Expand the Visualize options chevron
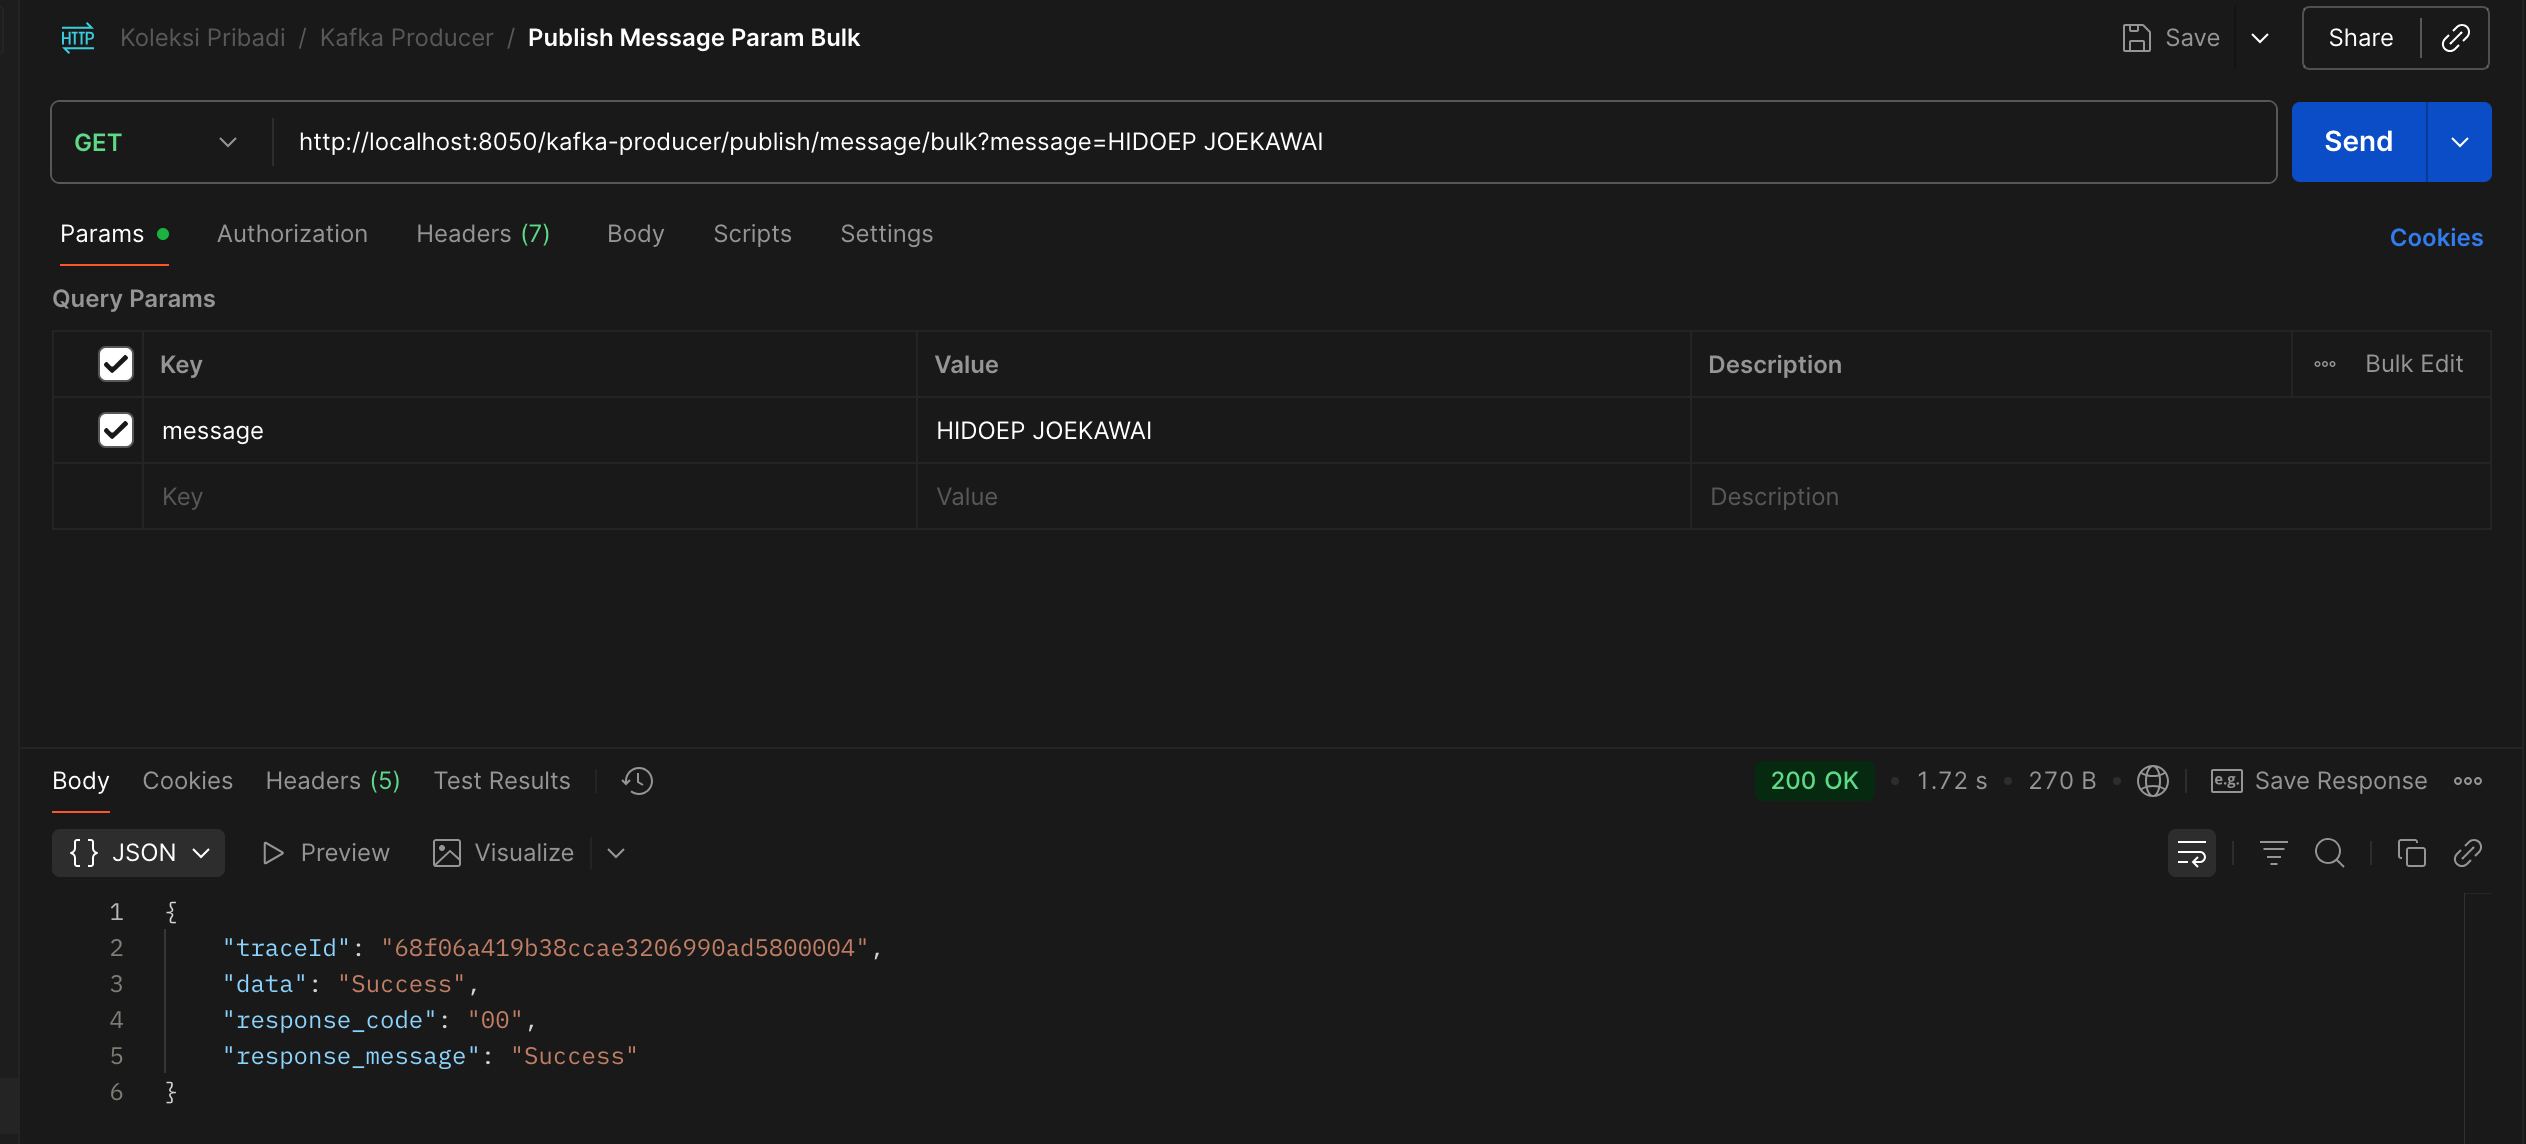2526x1144 pixels. (x=616, y=853)
